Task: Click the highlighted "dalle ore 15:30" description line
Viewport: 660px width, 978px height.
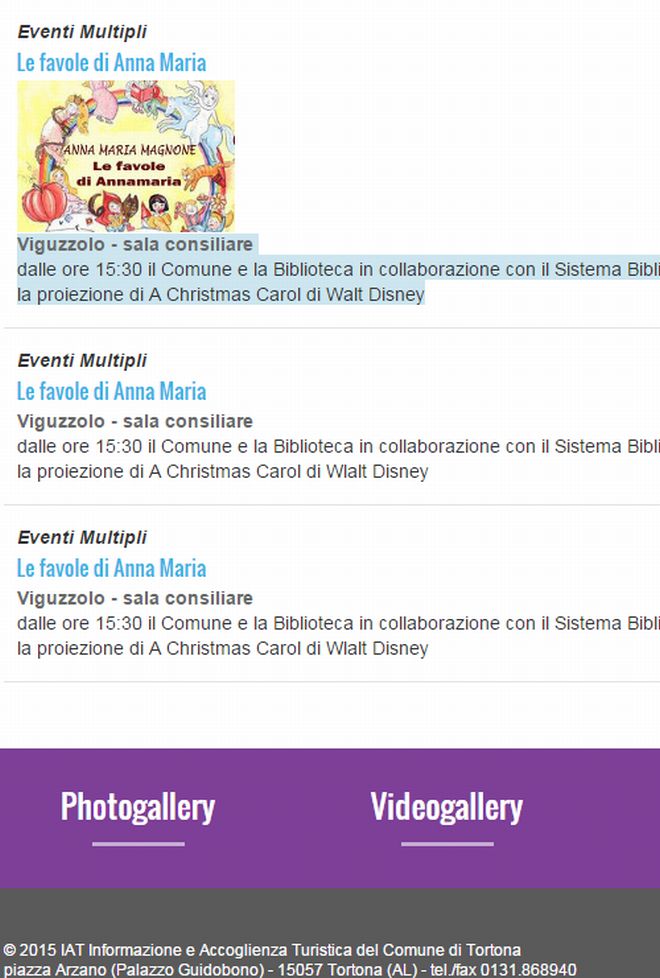Action: click(338, 269)
